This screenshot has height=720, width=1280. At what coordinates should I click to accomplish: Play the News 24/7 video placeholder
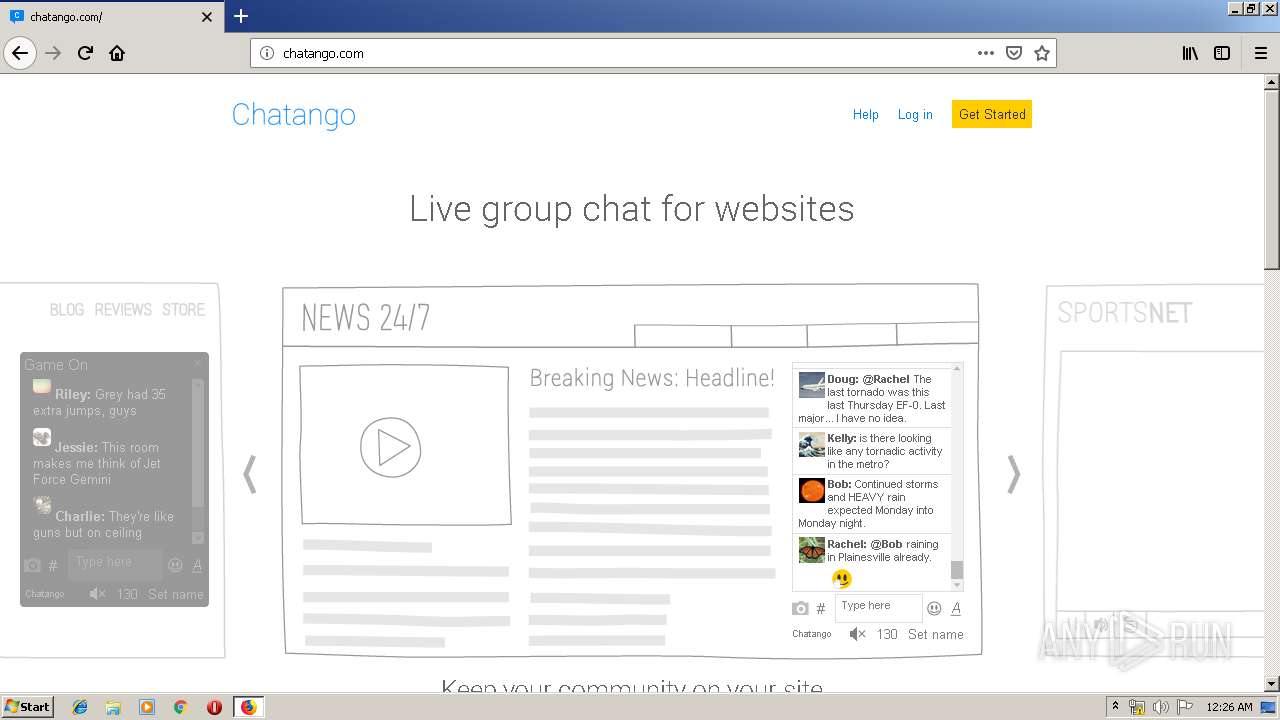tap(391, 447)
